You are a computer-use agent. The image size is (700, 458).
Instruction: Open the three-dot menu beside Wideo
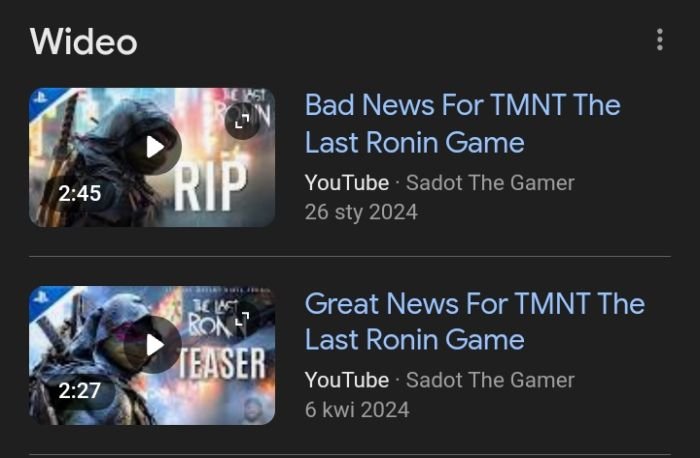click(660, 40)
